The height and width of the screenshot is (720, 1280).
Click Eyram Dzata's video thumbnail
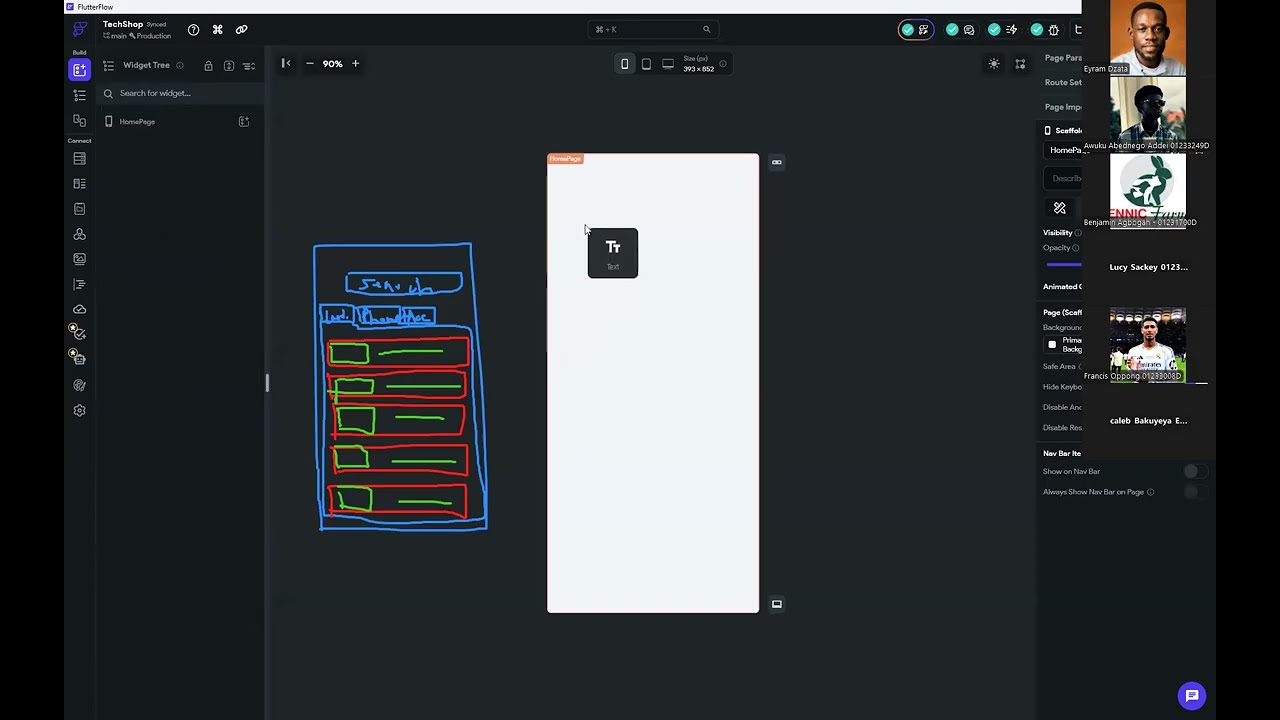1147,38
